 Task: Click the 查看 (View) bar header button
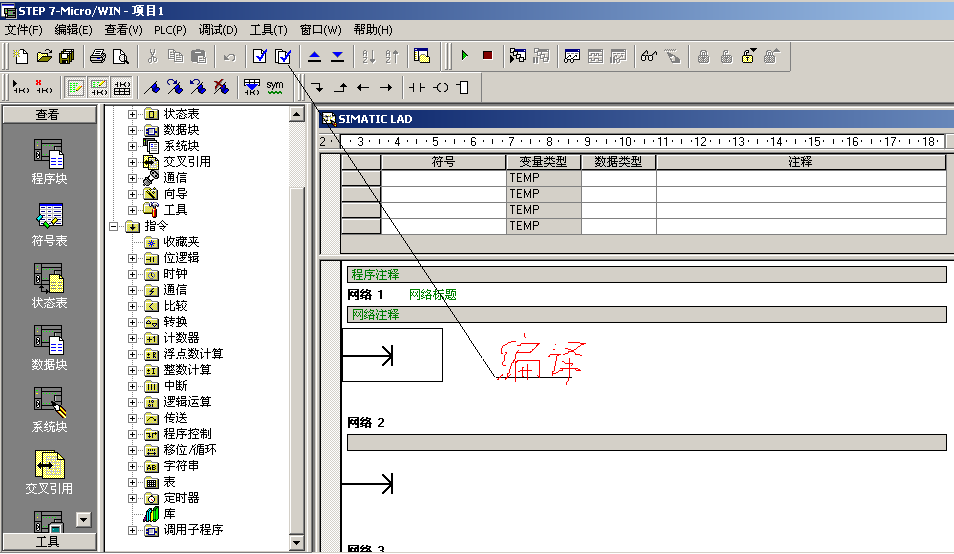(x=48, y=115)
